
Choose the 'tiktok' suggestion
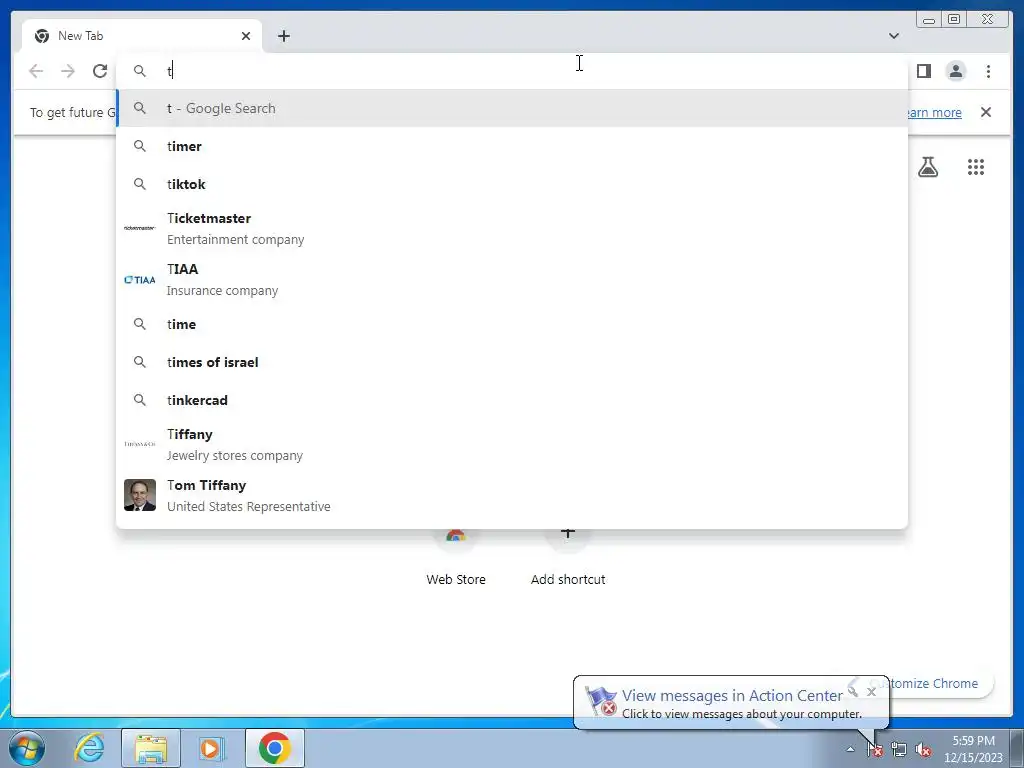512,184
